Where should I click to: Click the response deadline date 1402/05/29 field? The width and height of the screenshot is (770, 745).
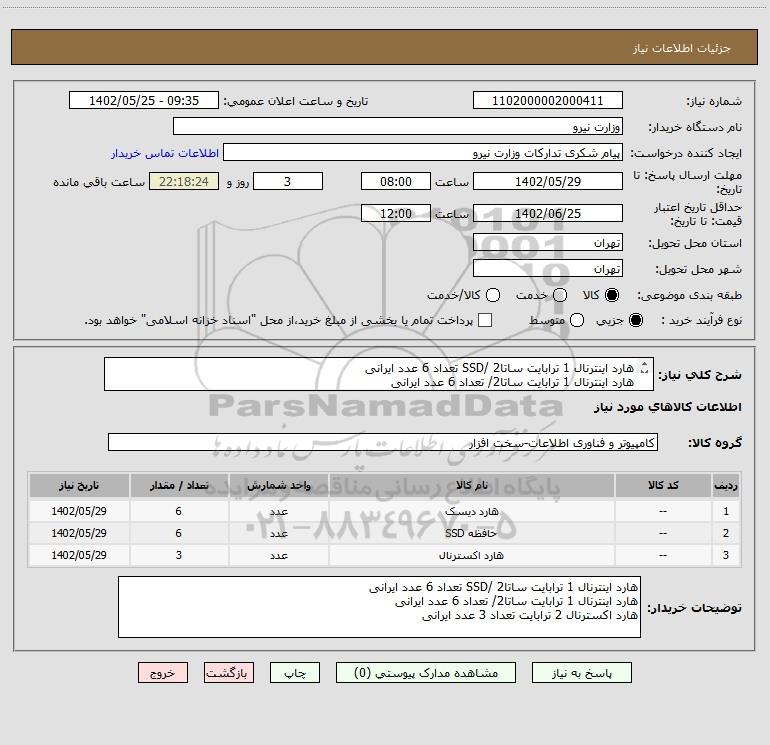548,181
